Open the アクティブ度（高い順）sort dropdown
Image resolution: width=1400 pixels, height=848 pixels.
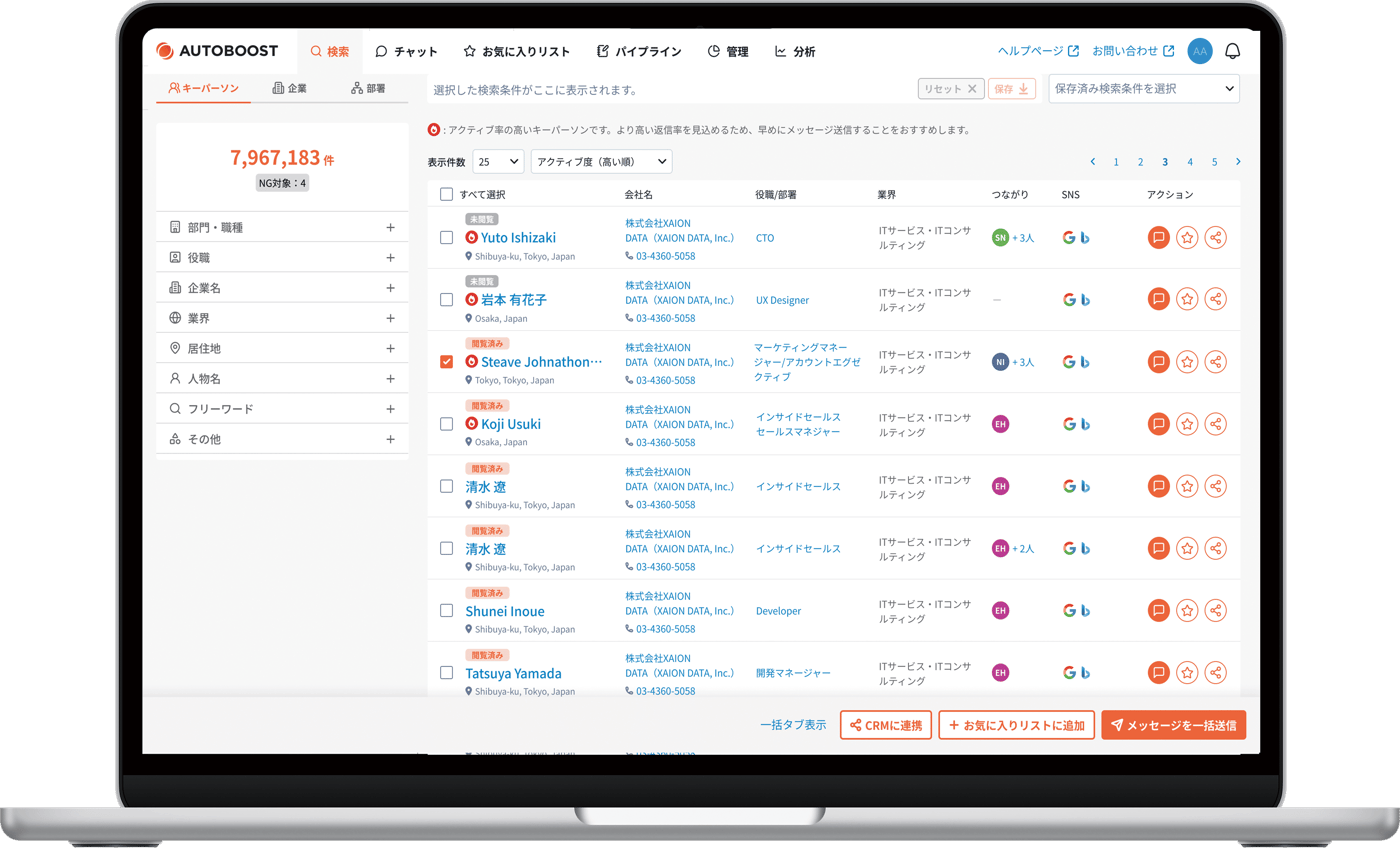click(x=602, y=161)
